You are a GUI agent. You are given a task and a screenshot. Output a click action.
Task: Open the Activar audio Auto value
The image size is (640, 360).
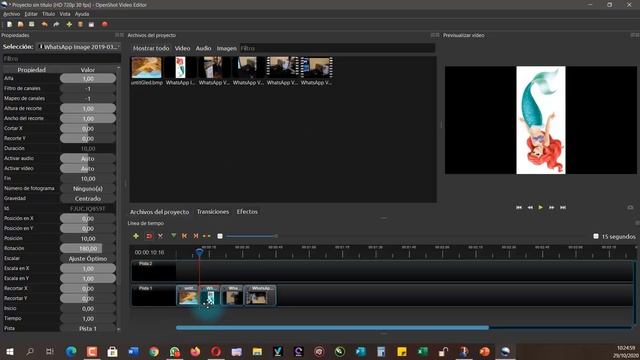click(x=88, y=158)
